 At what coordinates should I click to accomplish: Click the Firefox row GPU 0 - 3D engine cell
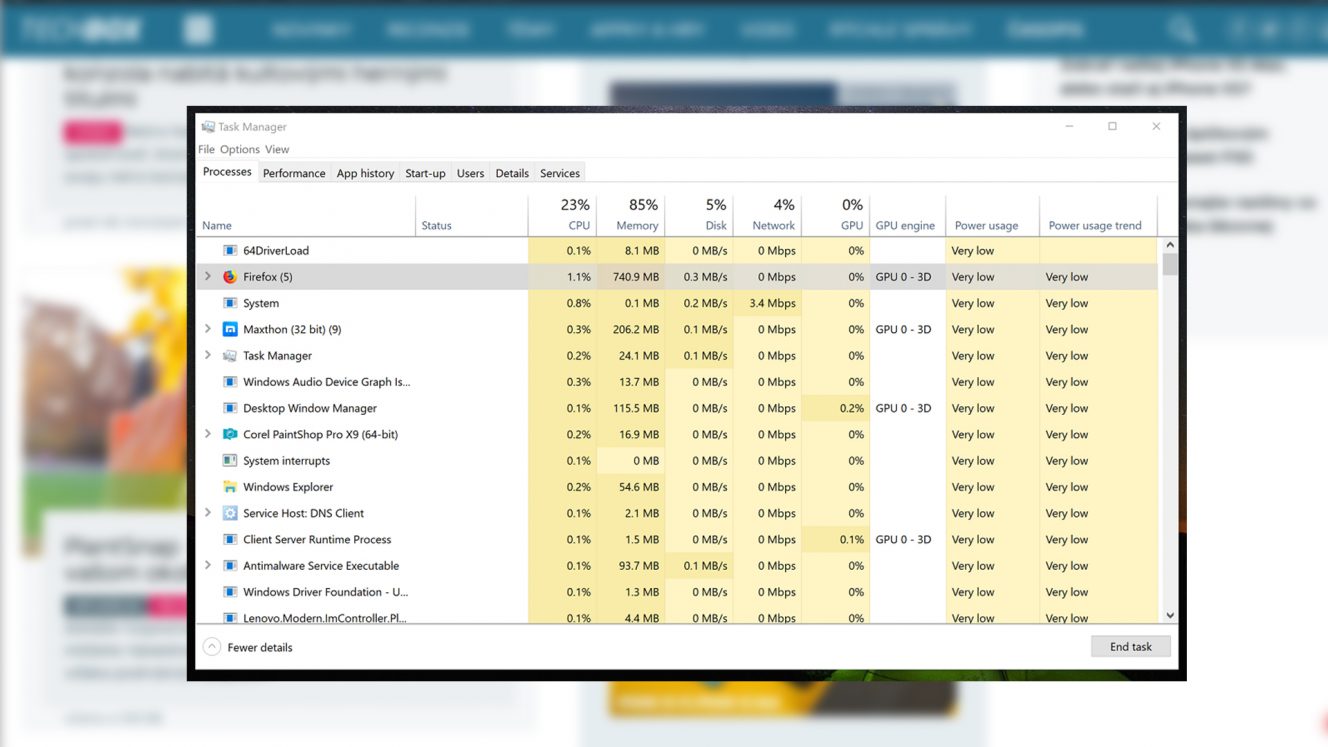[907, 277]
